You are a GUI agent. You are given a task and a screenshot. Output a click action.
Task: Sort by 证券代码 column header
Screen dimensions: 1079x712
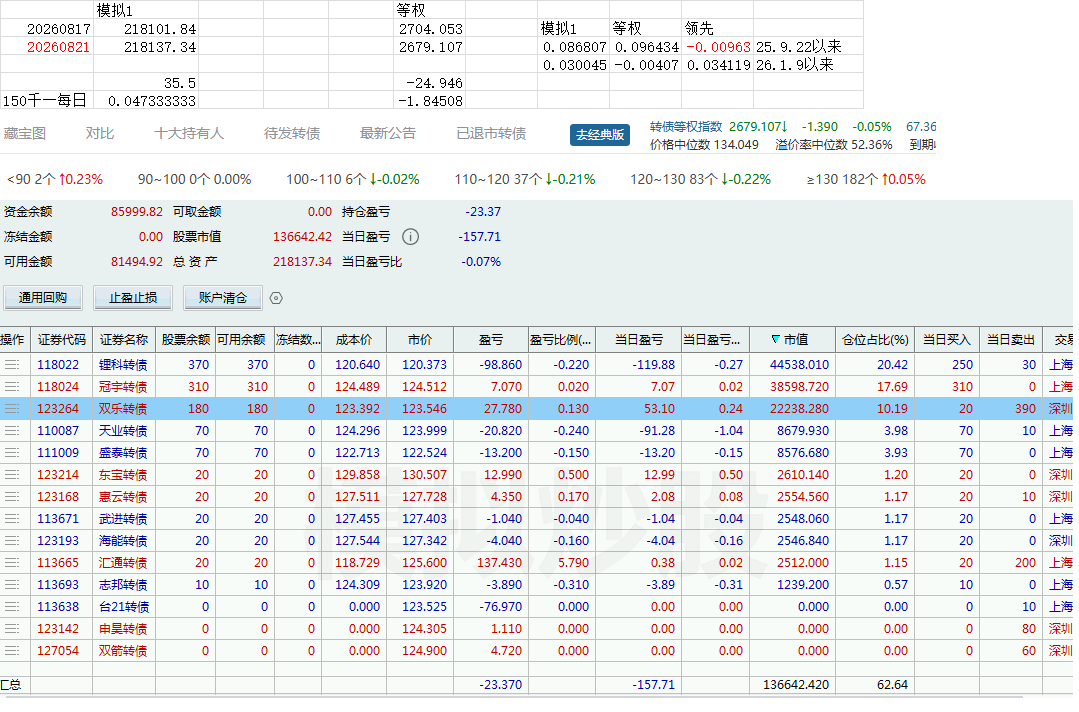click(62, 340)
